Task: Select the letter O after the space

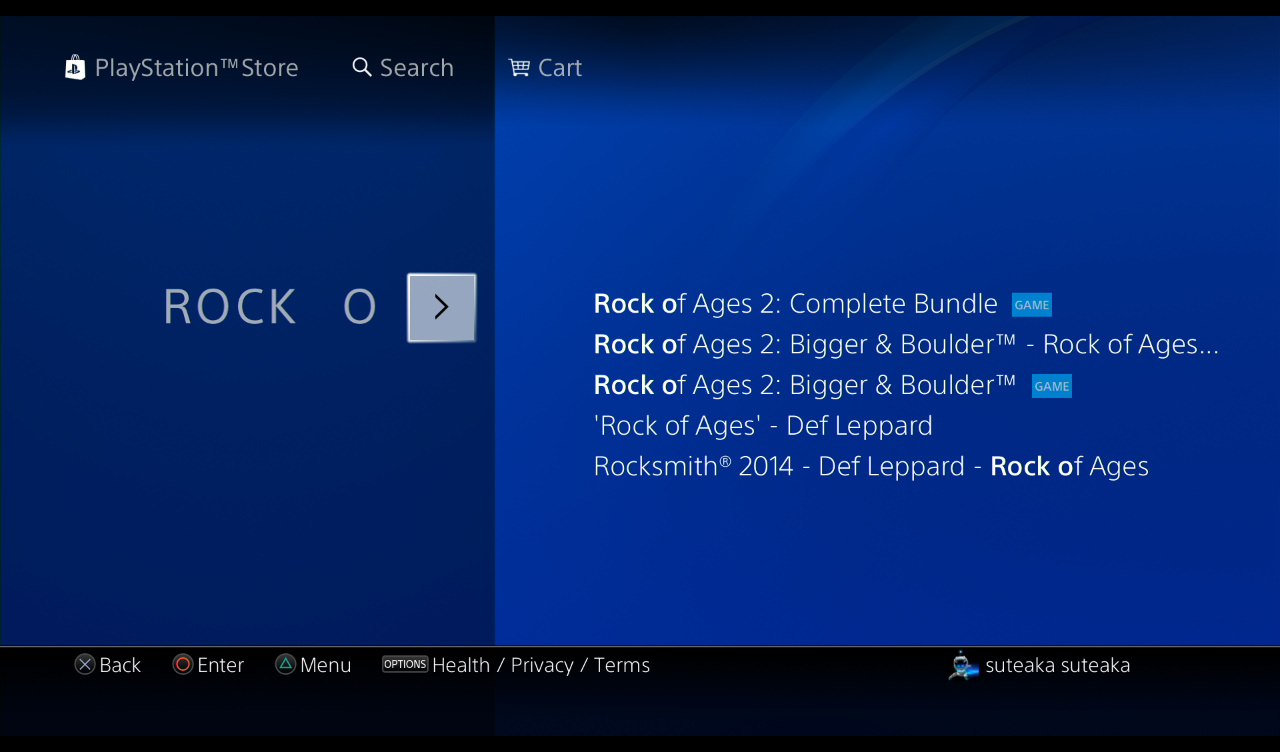Action: [360, 307]
